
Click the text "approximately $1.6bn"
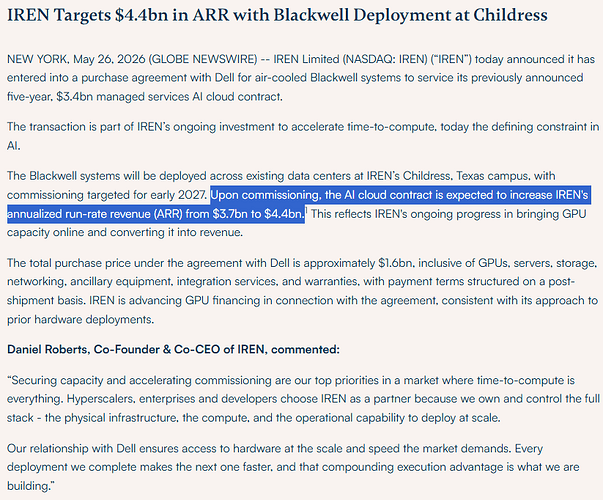[358, 263]
